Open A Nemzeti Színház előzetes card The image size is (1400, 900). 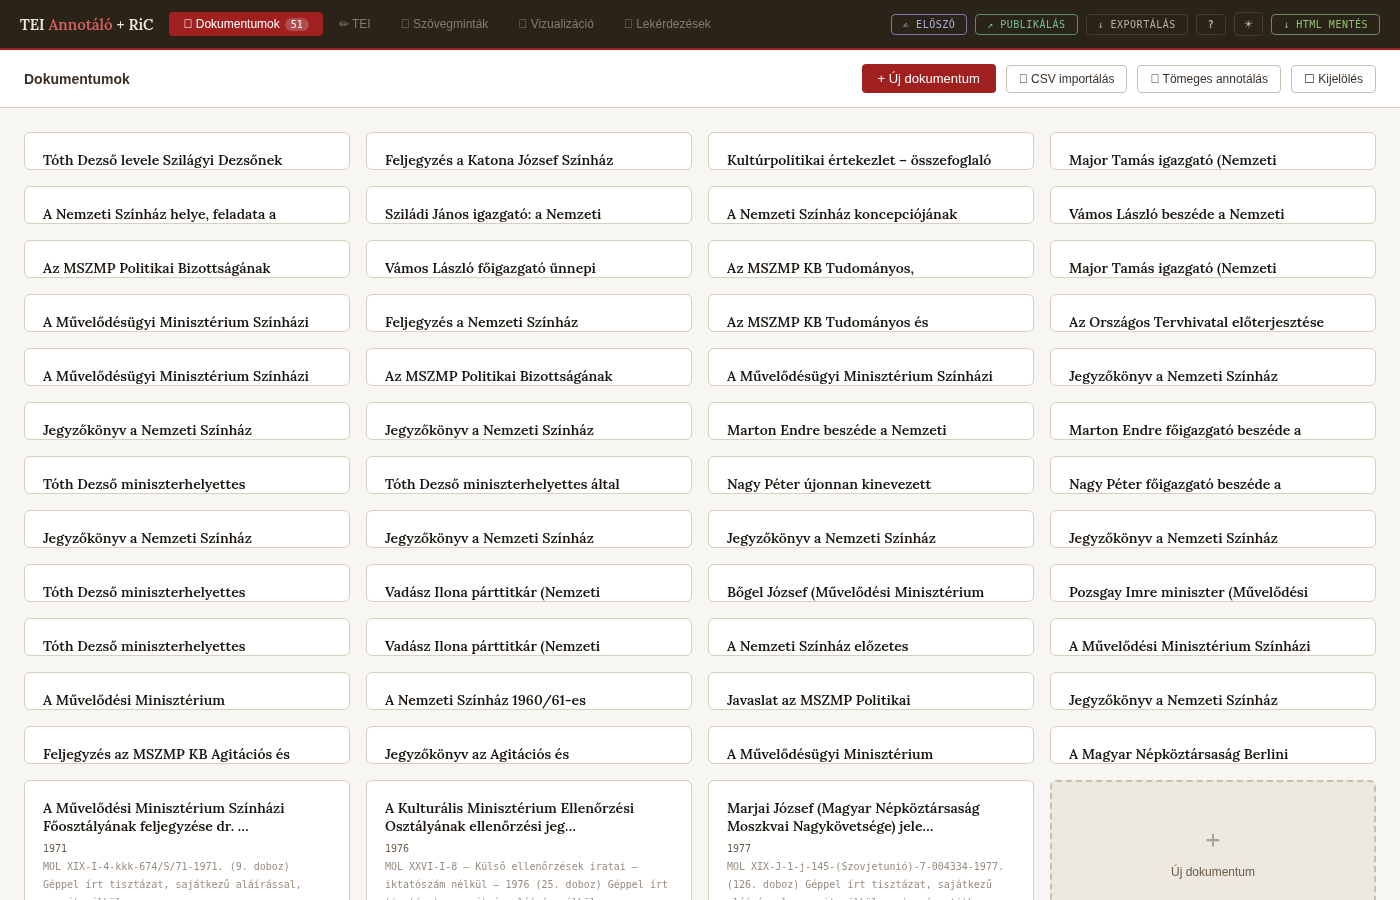pyautogui.click(x=871, y=637)
